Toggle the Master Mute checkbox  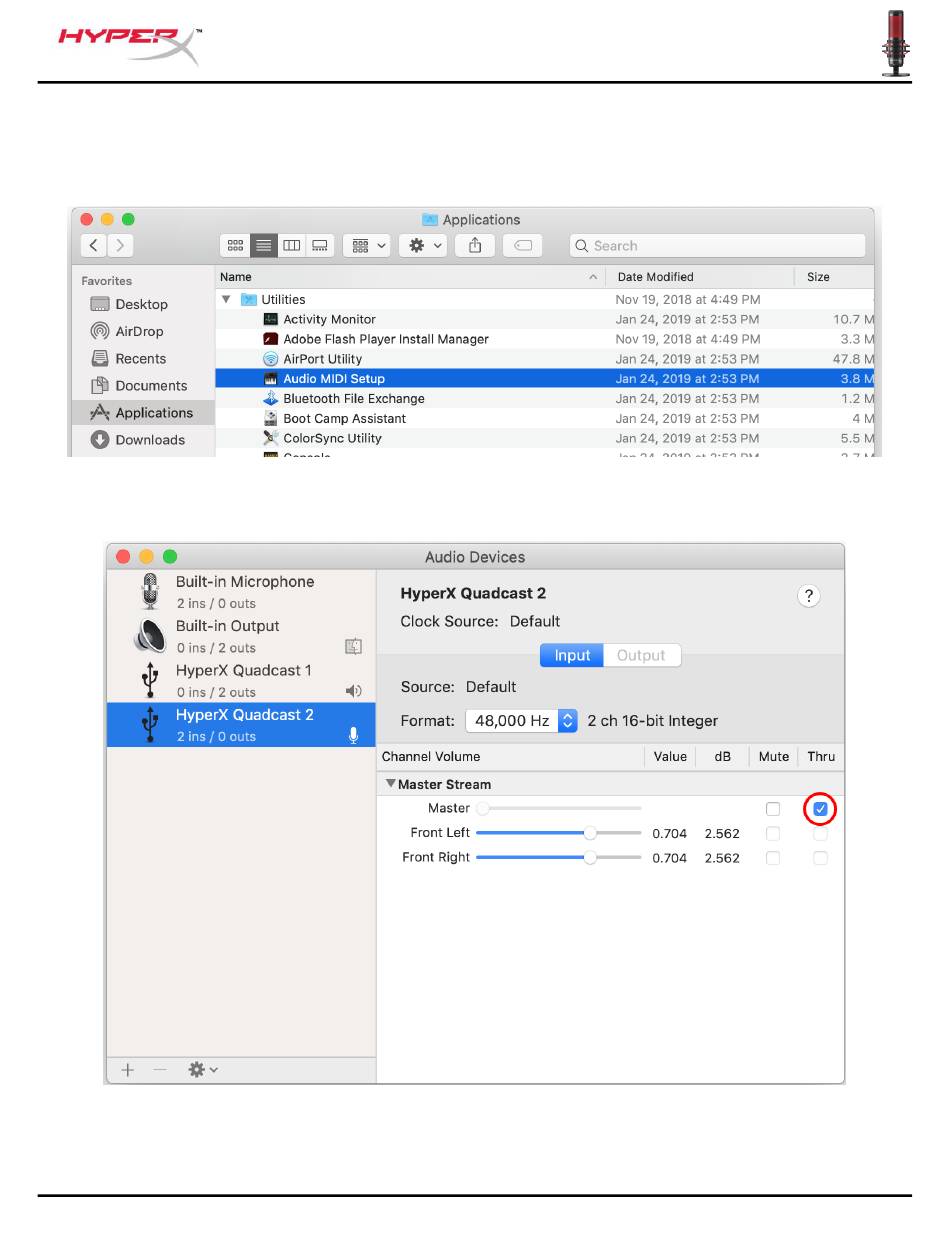pyautogui.click(x=772, y=808)
